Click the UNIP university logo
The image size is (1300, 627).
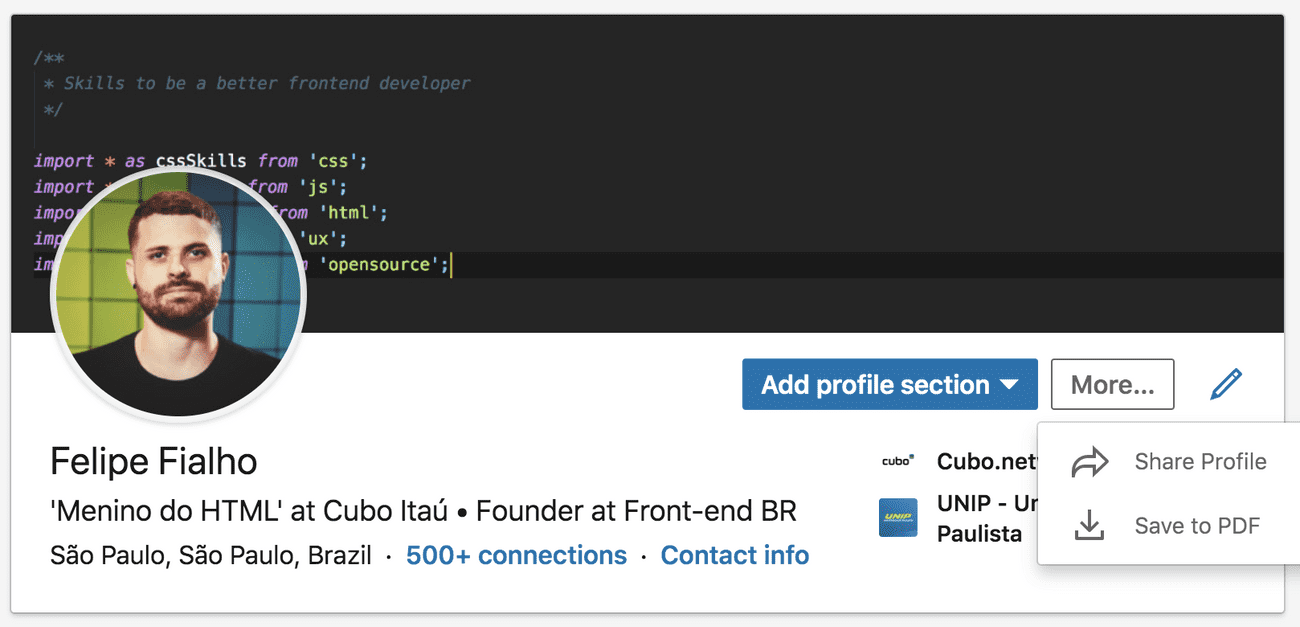click(x=899, y=519)
